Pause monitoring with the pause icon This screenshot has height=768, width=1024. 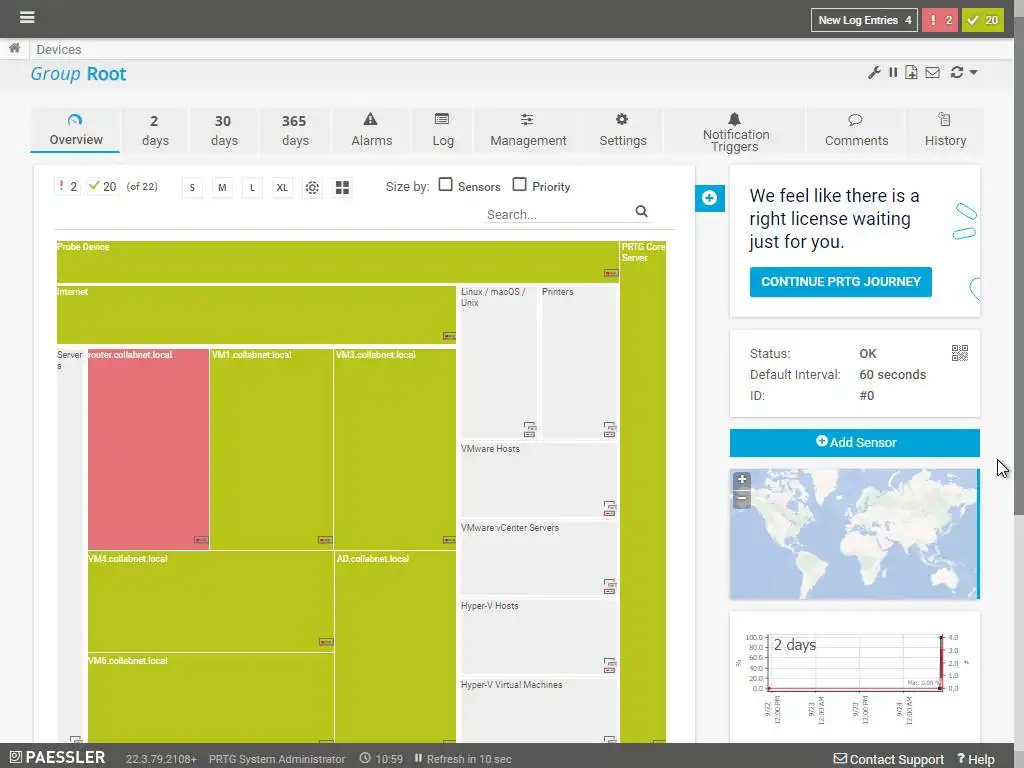click(x=893, y=72)
